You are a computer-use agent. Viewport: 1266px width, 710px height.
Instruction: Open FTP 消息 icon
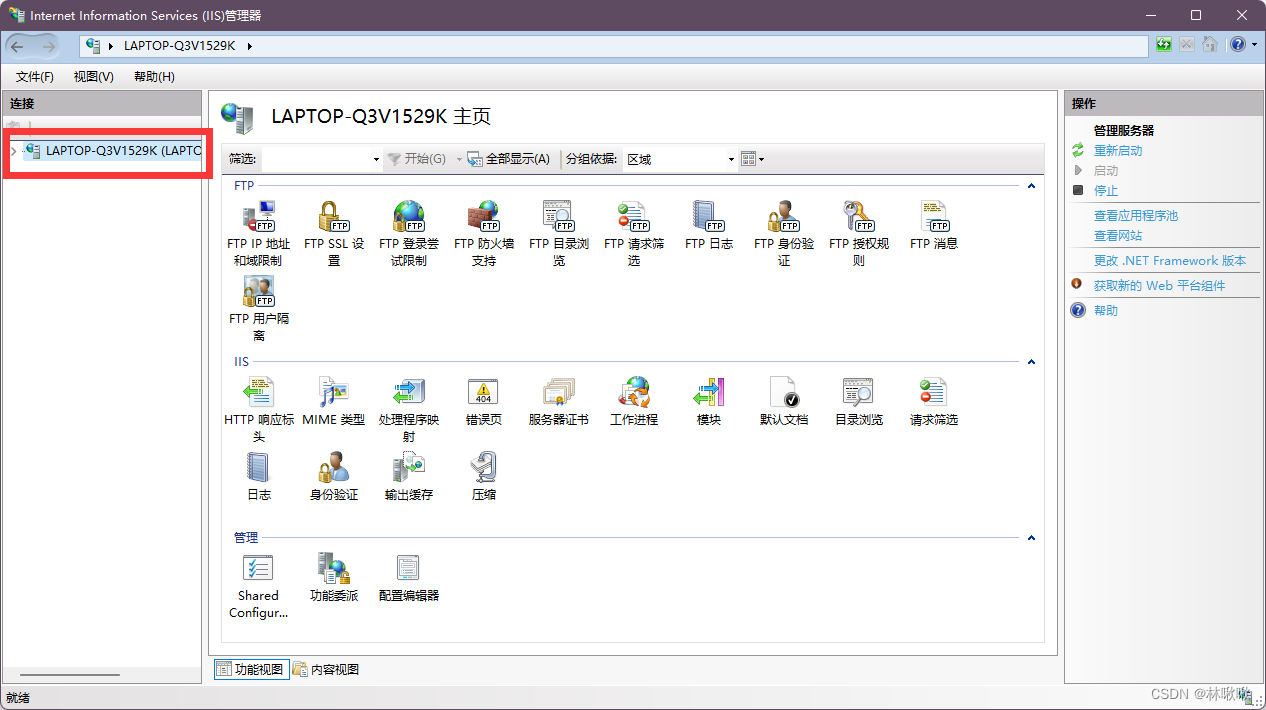tap(933, 224)
